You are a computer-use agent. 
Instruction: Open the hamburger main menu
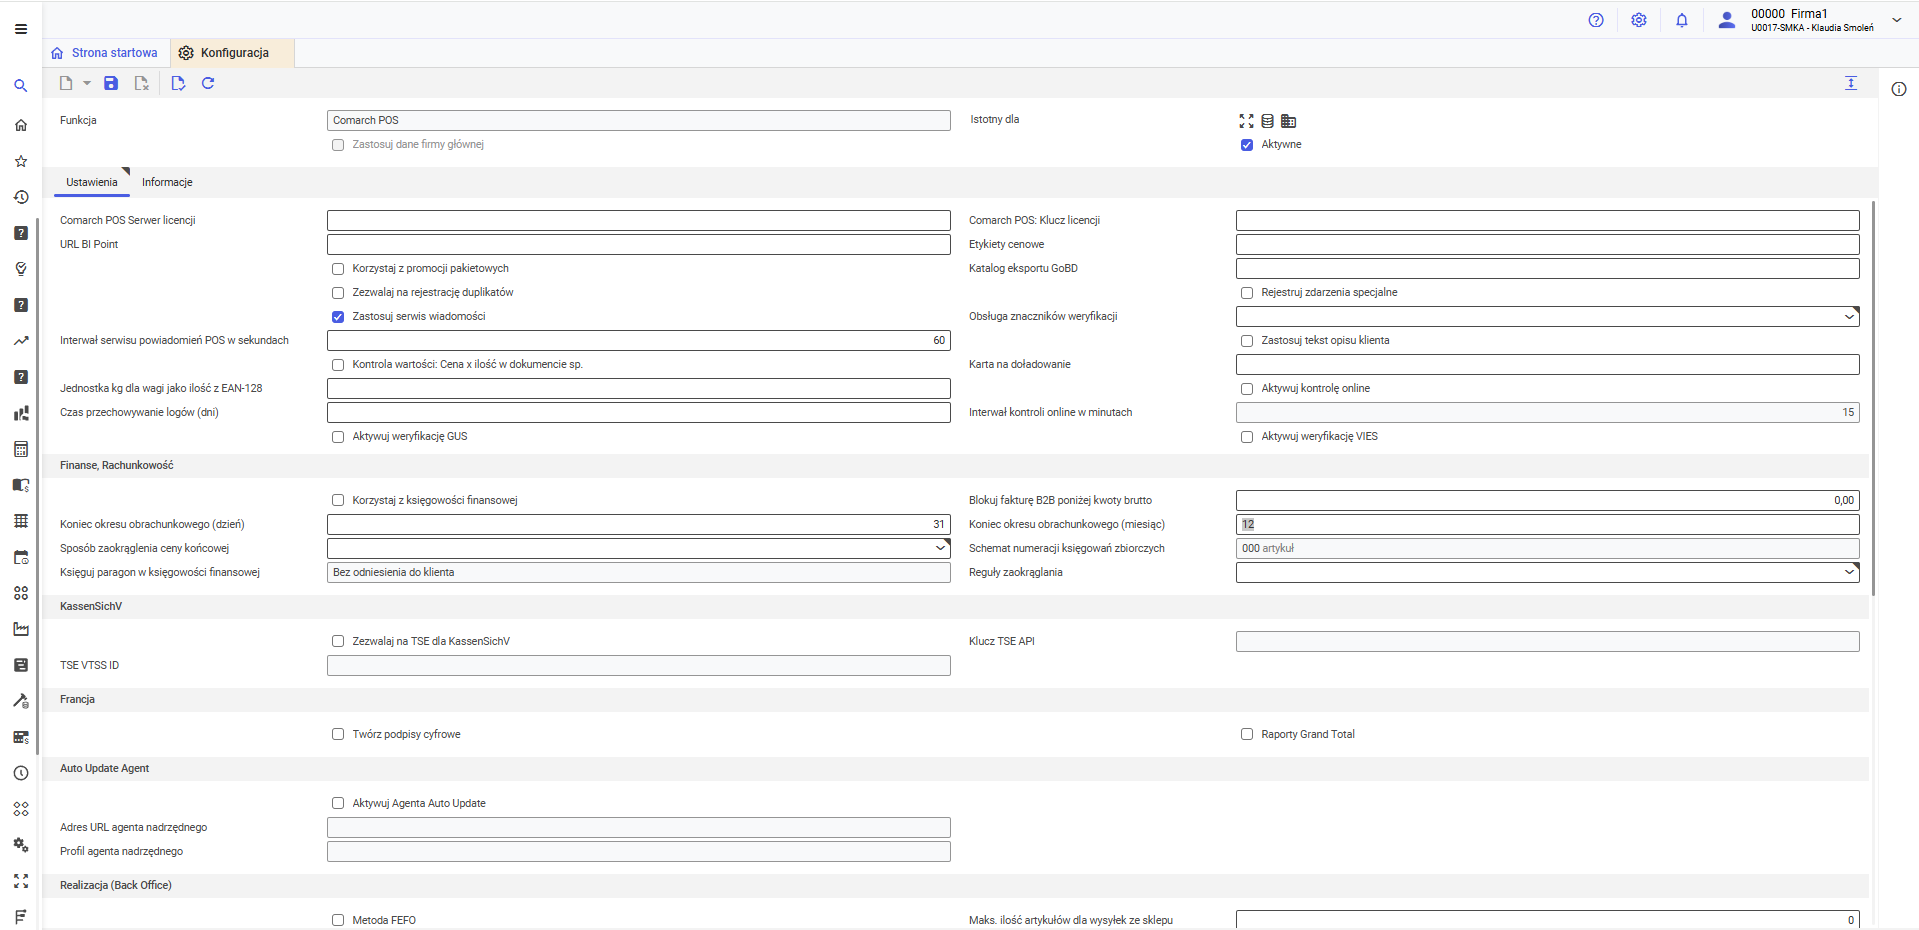point(21,29)
